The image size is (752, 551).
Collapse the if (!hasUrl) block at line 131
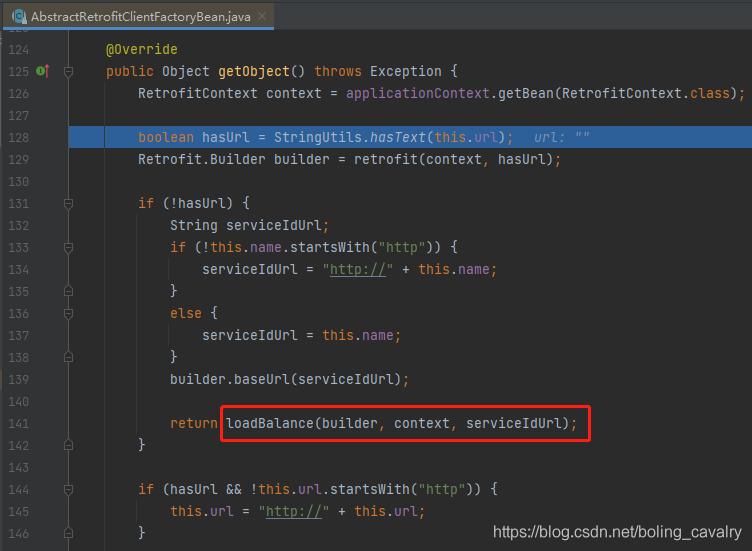(69, 204)
